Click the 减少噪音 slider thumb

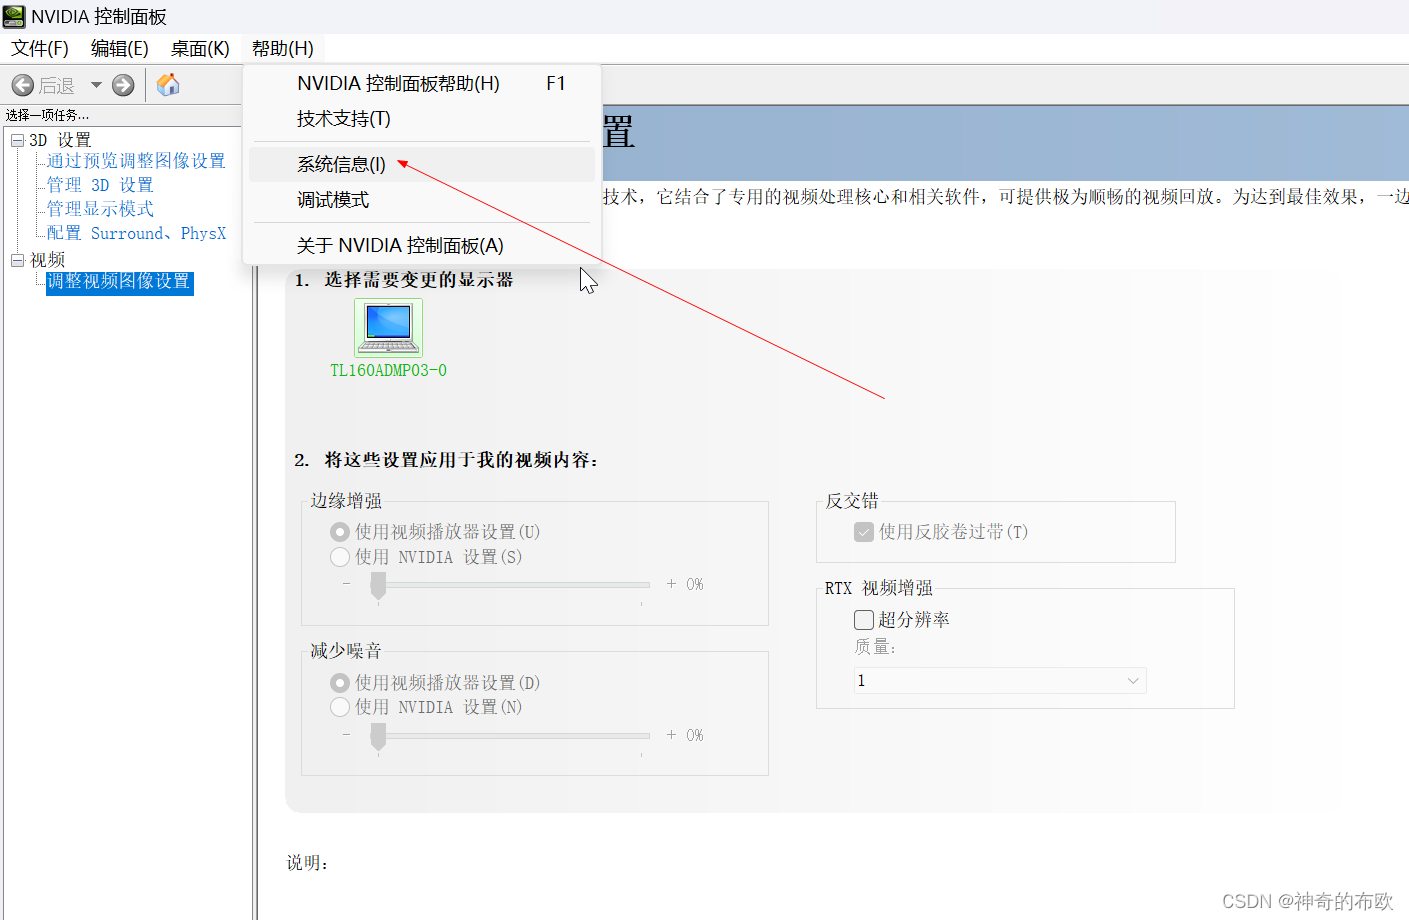[378, 737]
